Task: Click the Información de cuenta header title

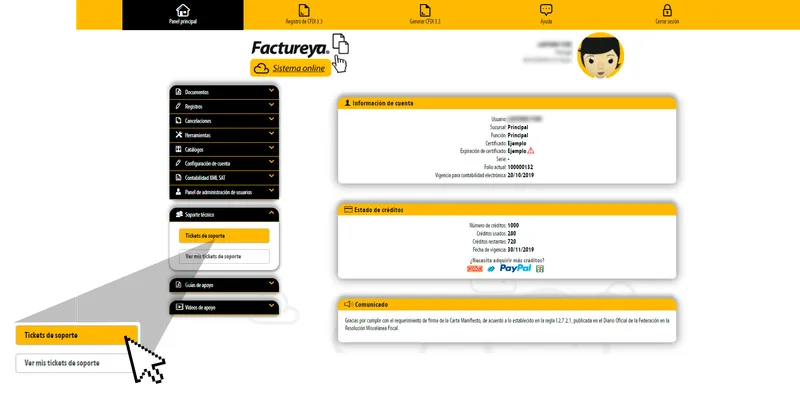Action: (x=383, y=103)
